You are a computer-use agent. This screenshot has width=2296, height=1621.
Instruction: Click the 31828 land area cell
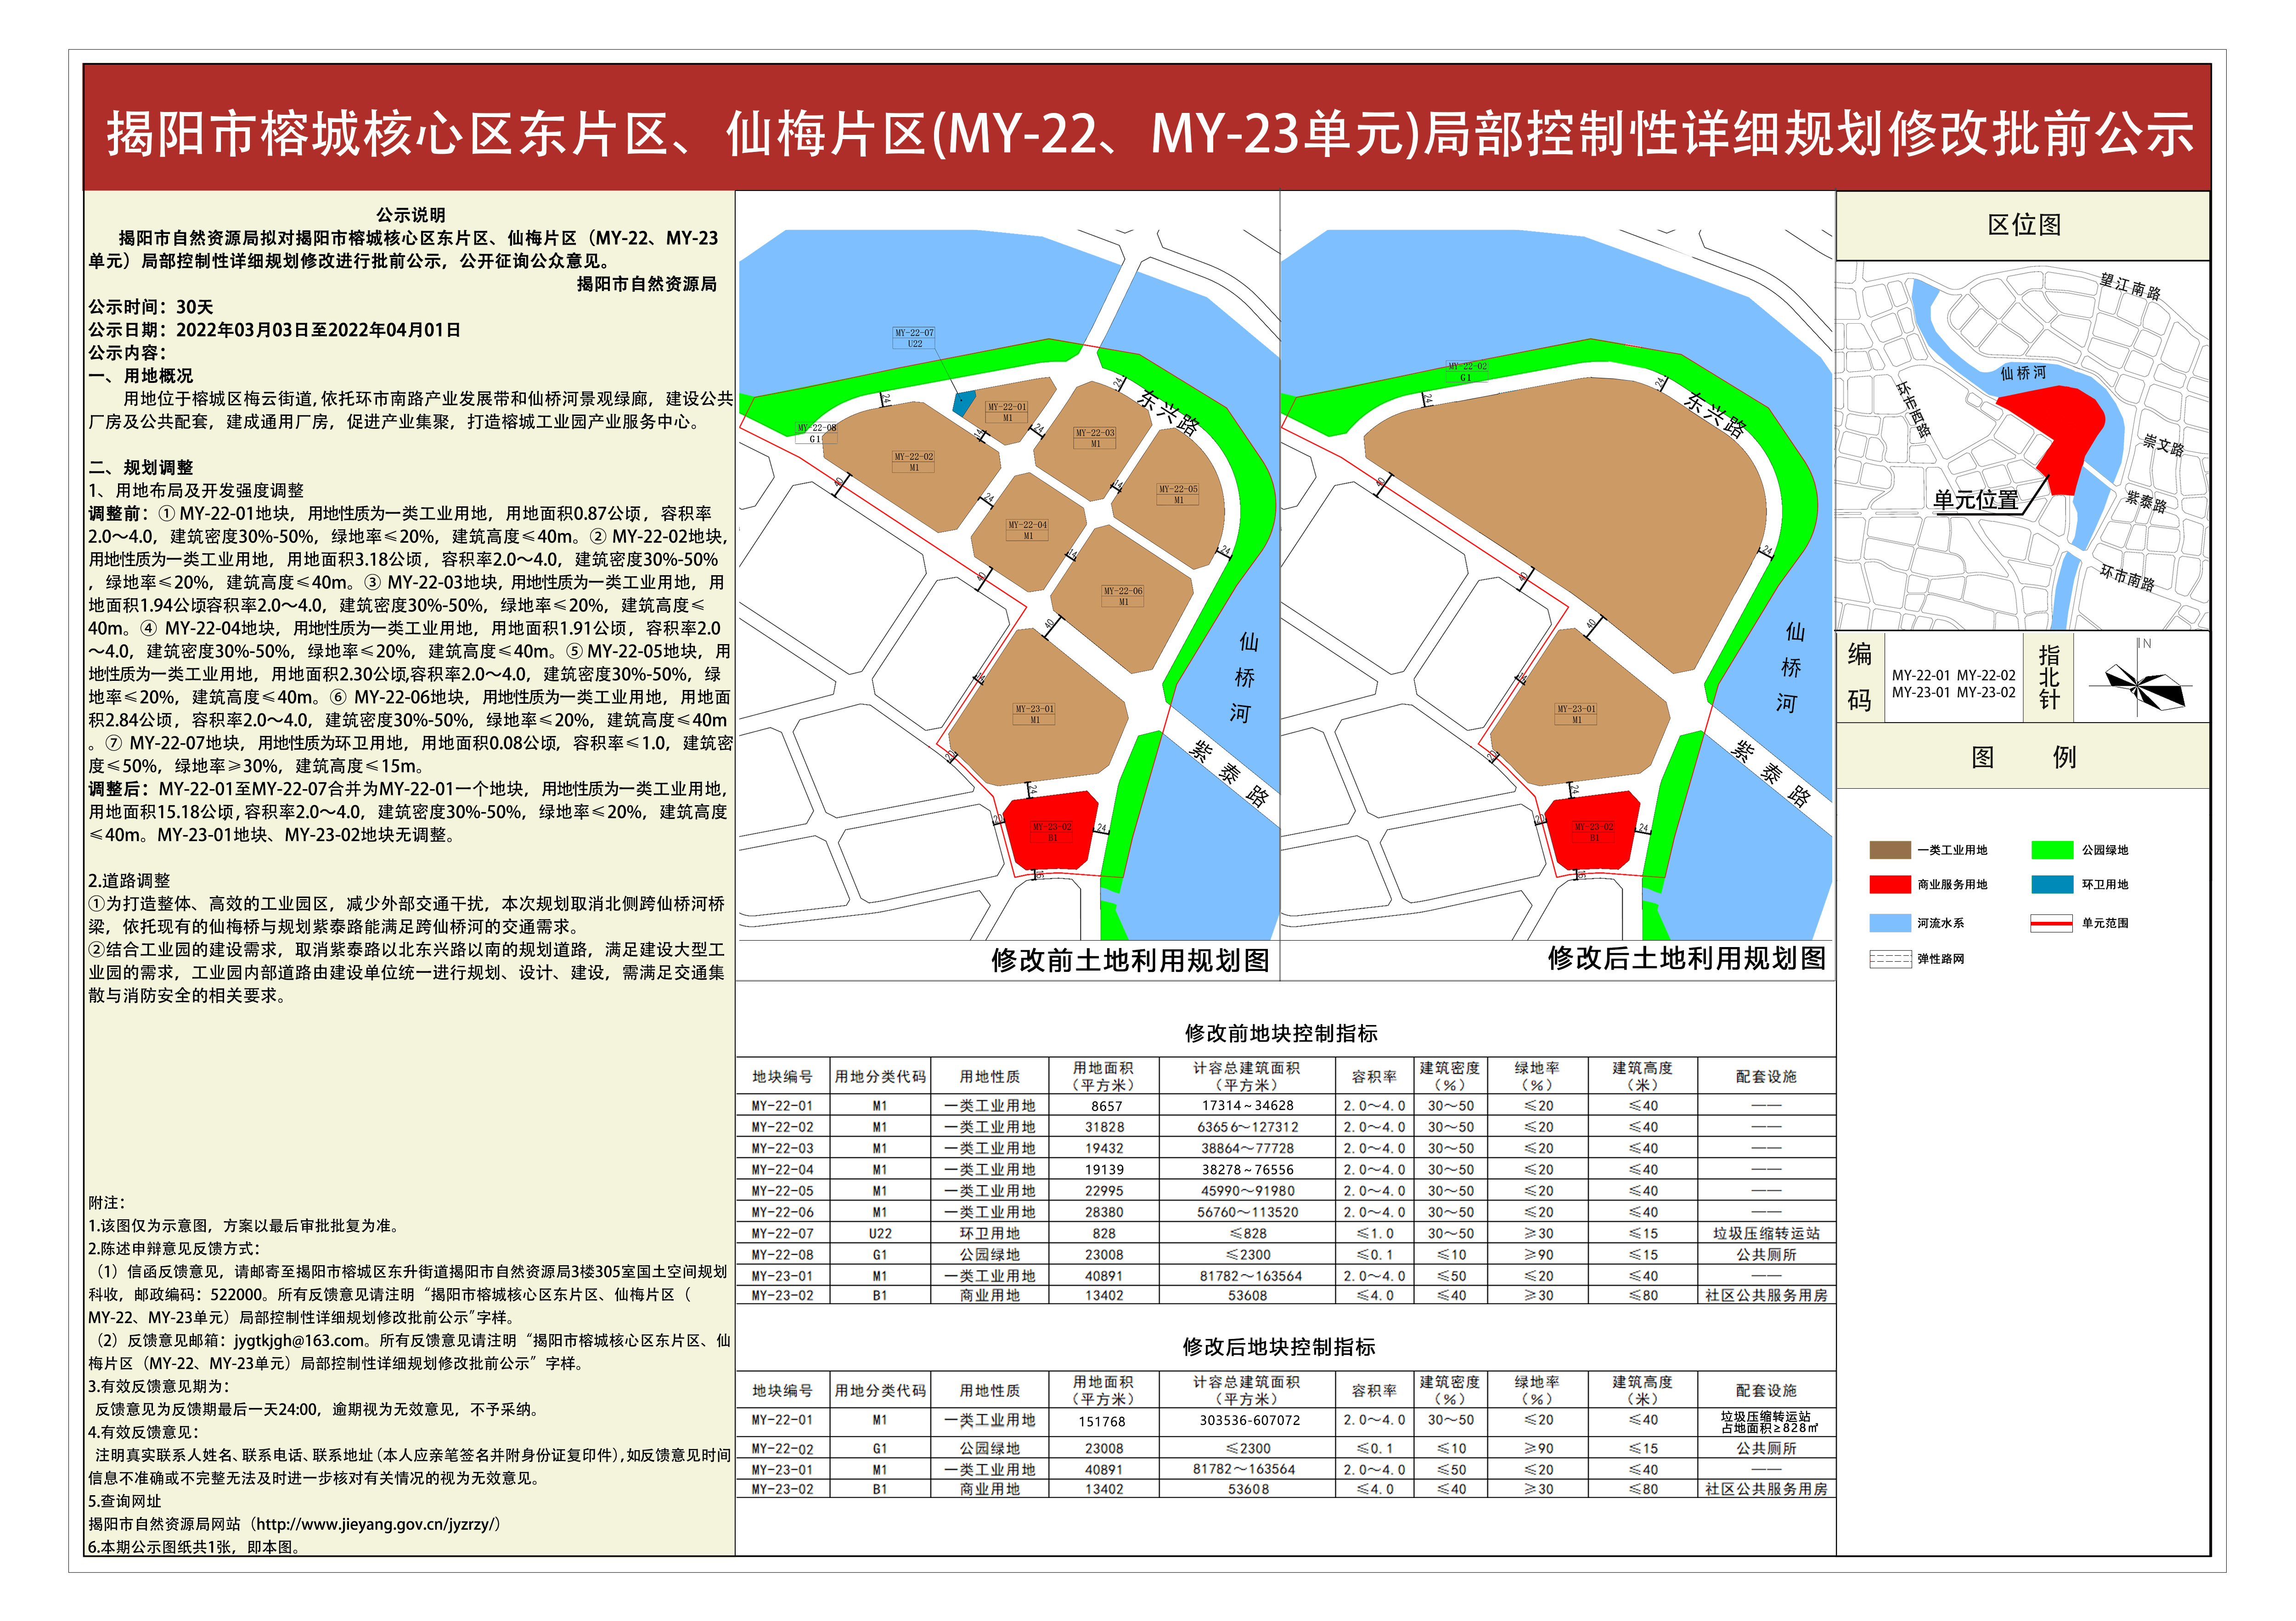[1105, 1127]
